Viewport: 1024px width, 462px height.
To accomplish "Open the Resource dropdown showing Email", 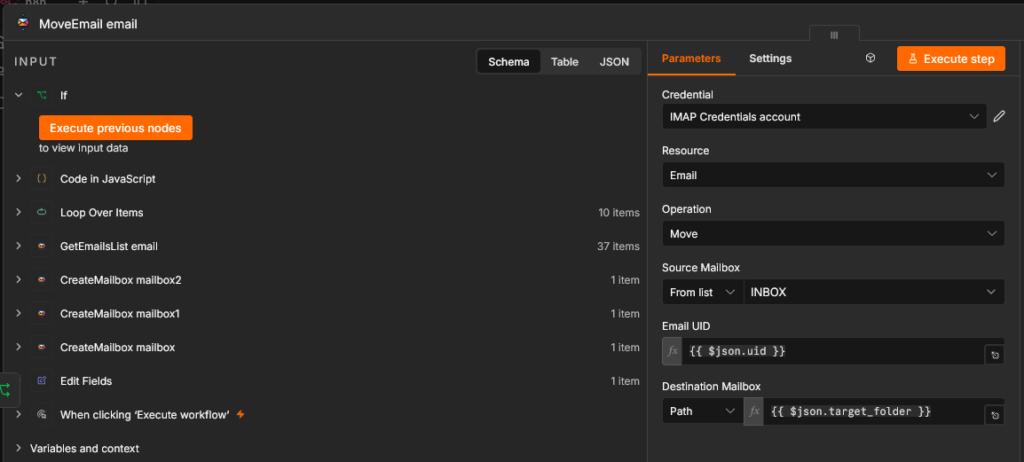I will (833, 175).
